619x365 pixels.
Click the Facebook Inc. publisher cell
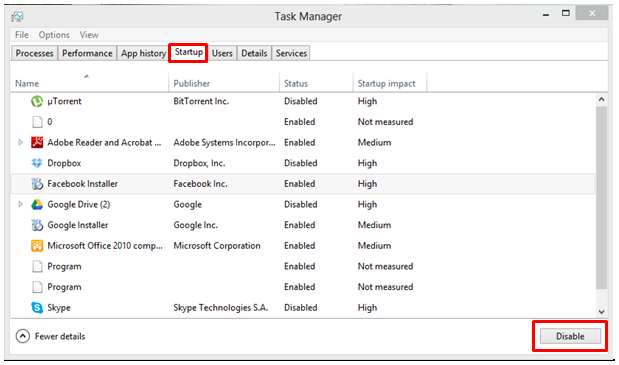[200, 184]
